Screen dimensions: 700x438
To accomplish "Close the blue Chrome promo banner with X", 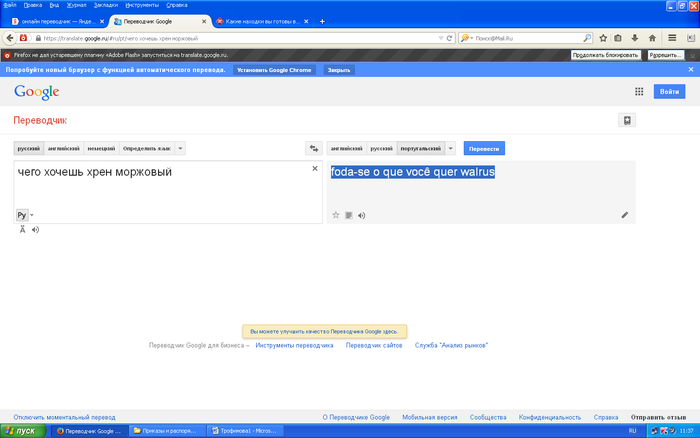I will click(691, 70).
